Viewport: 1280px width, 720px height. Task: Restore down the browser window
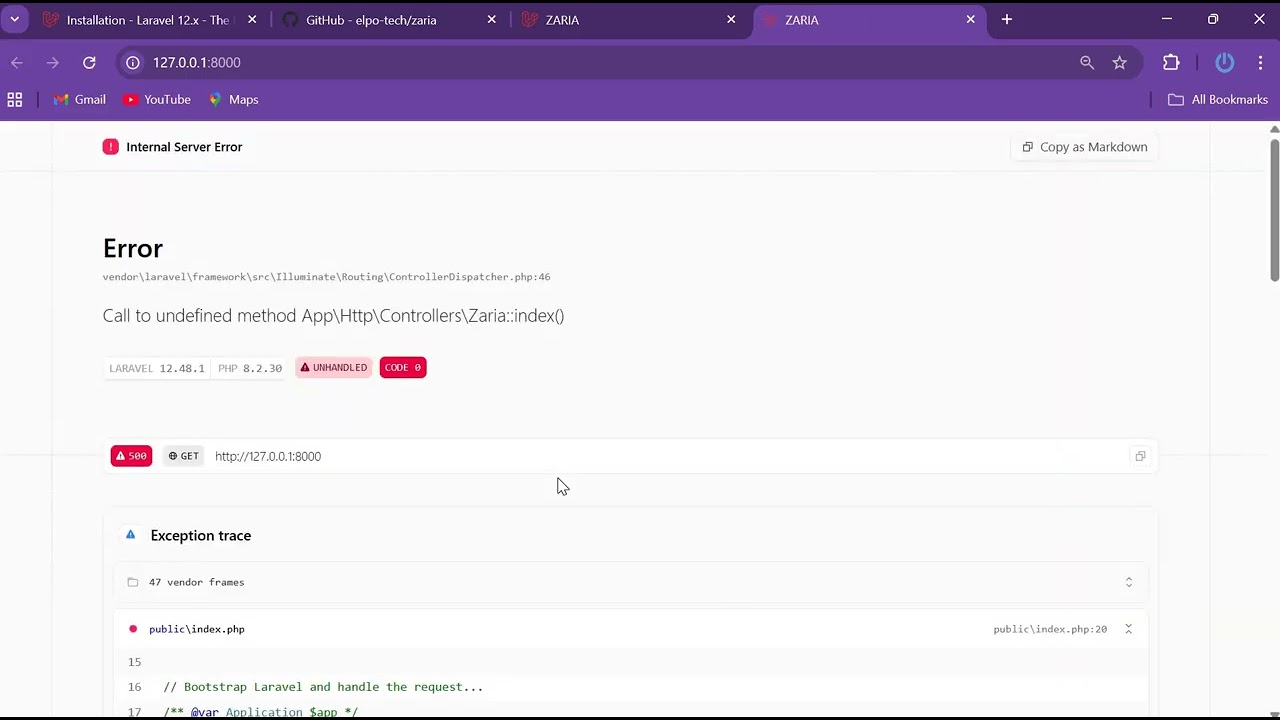(1213, 19)
